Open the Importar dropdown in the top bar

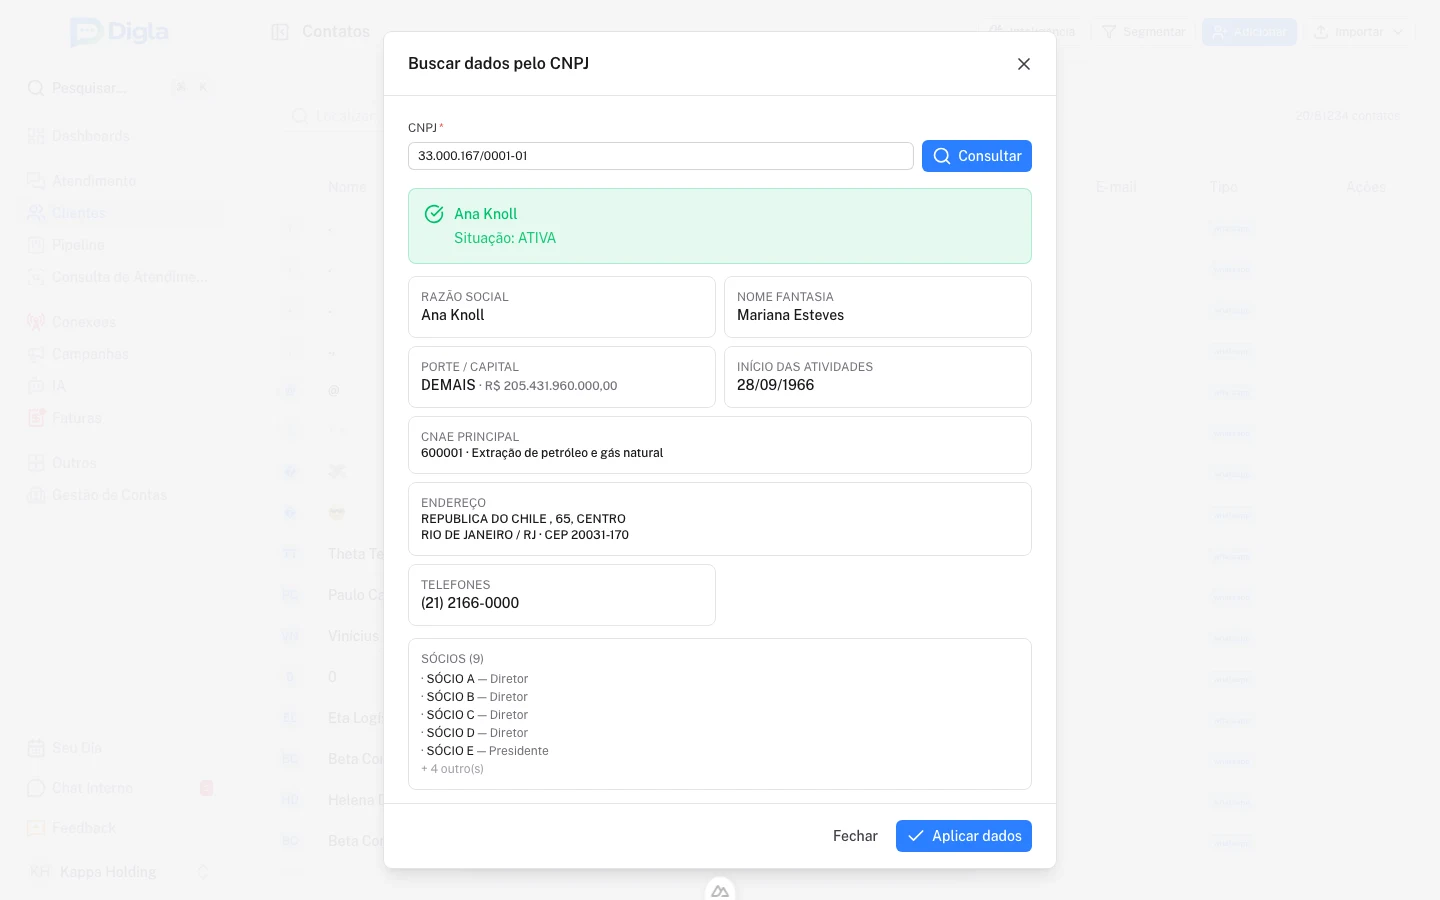tap(1360, 32)
